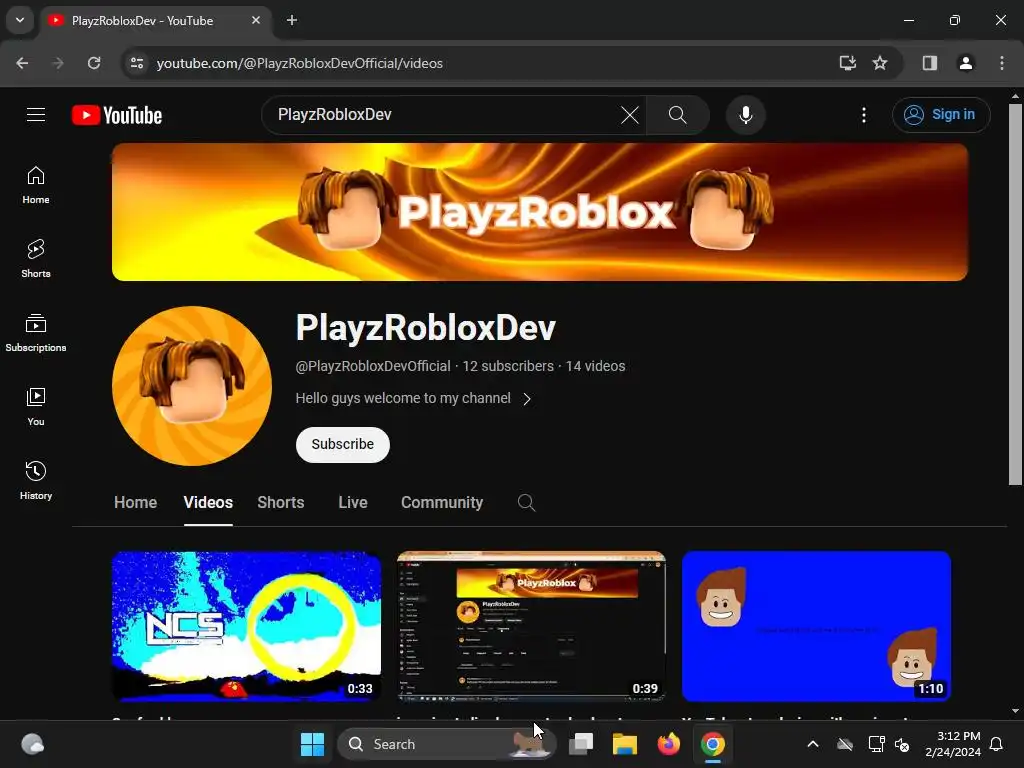Click the magnifying glass search button
This screenshot has width=1024, height=768.
pyautogui.click(x=677, y=115)
